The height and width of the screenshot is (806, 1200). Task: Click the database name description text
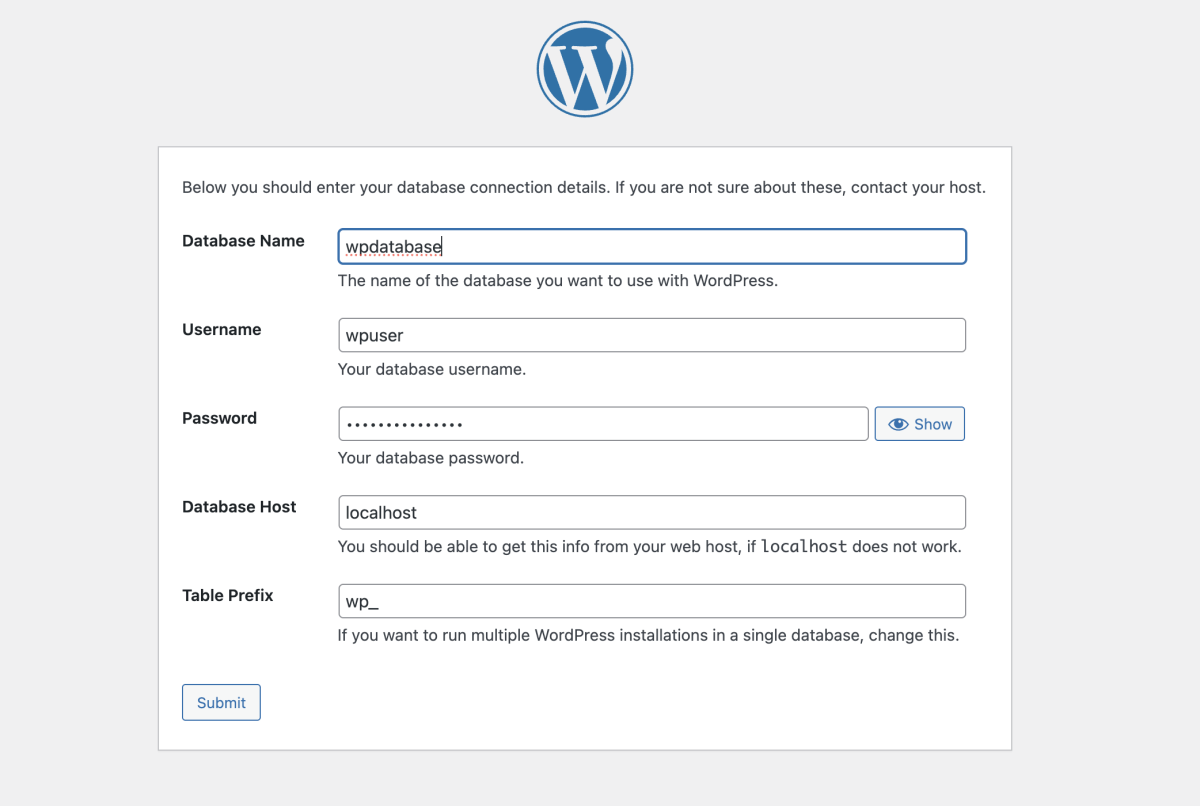point(557,281)
